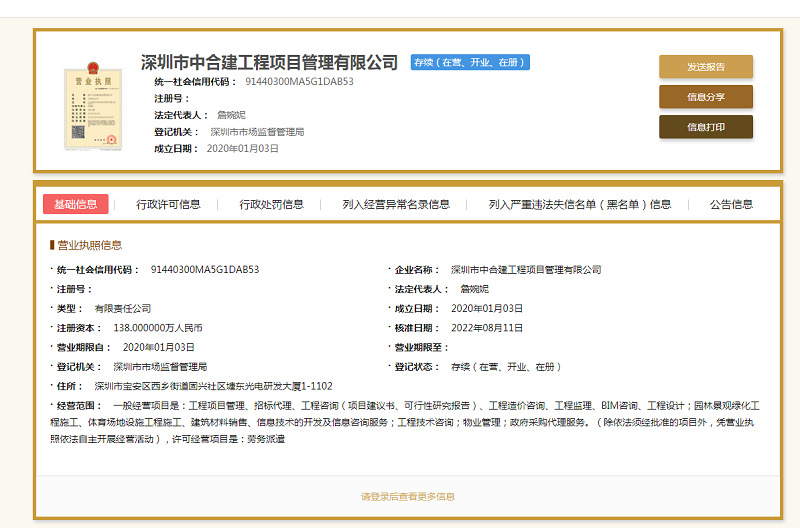
Task: Switch to the 公告信息 tab
Action: coord(731,205)
